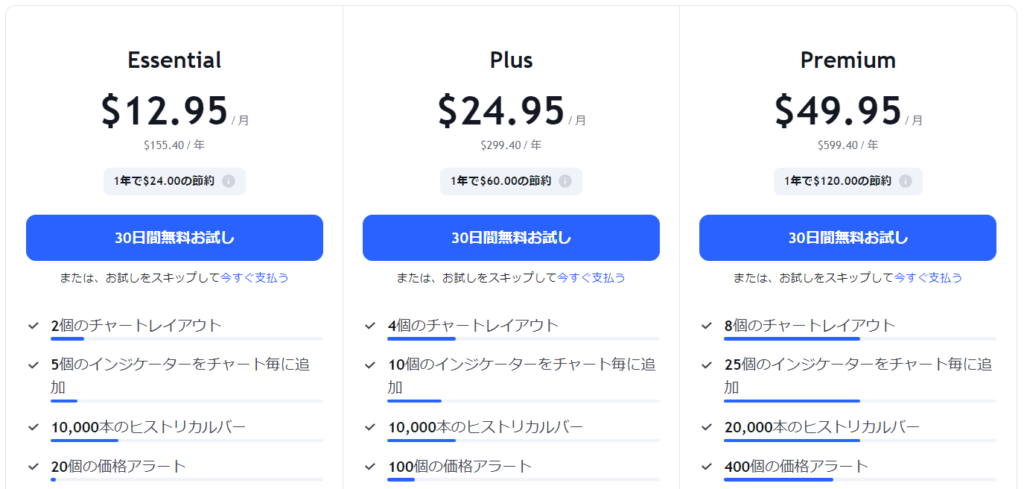
Task: Start Premium 30日間無料お試し trial
Action: click(847, 238)
